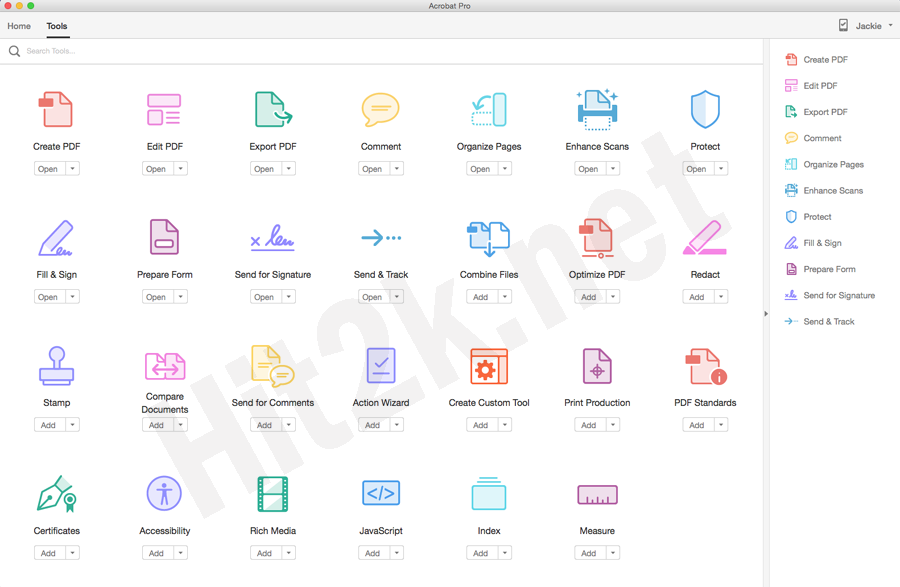This screenshot has width=900, height=587.
Task: Open Create PDF from the right sidebar
Action: [816, 59]
